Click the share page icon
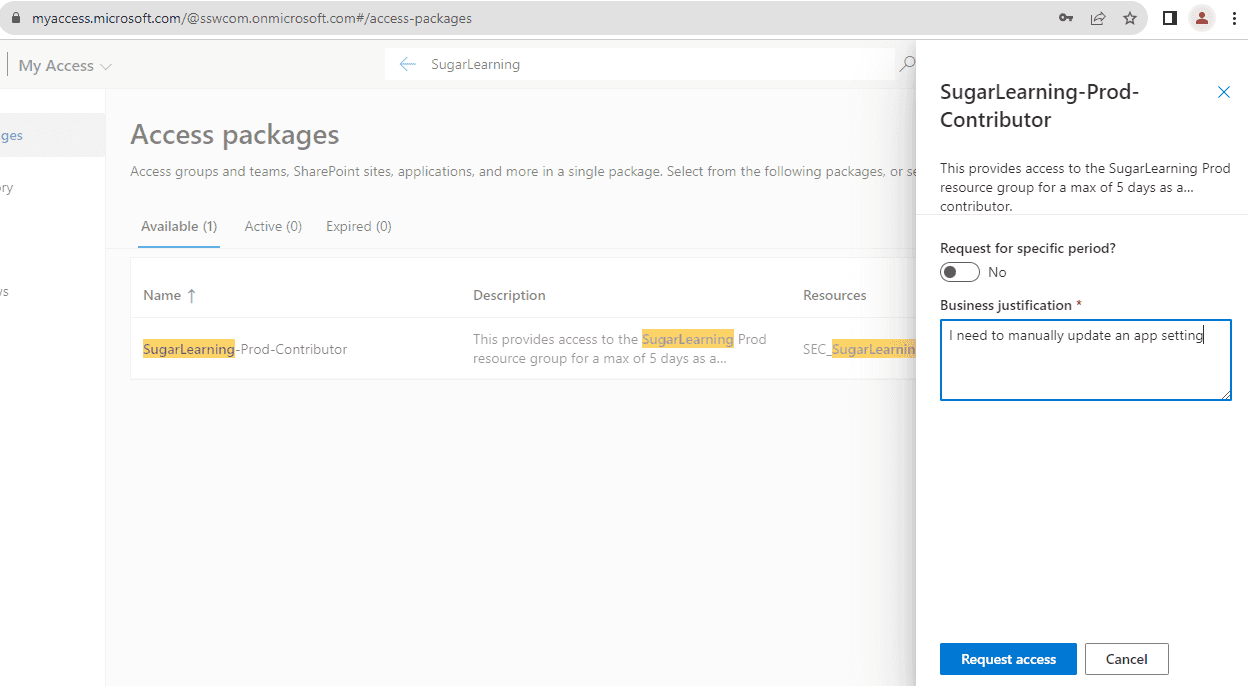This screenshot has height=686, width=1248. click(x=1098, y=18)
